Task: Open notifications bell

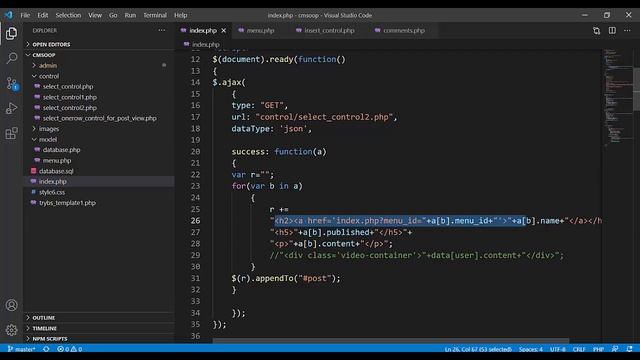Action: coord(629,349)
